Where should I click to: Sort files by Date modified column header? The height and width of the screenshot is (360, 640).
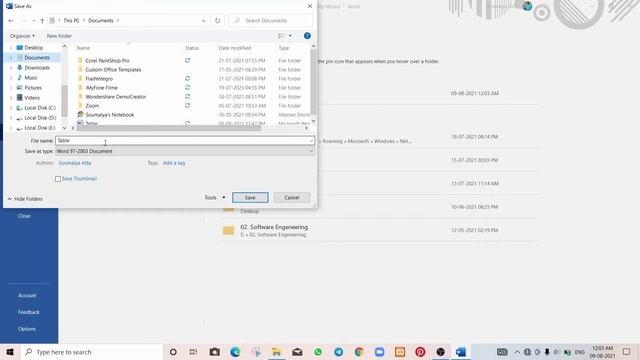235,48
